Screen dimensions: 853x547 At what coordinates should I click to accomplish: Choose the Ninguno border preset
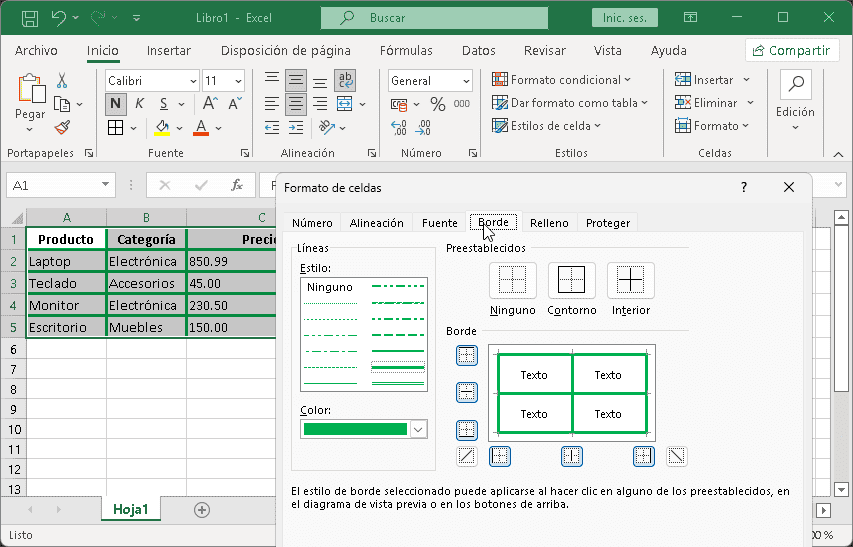coord(512,280)
